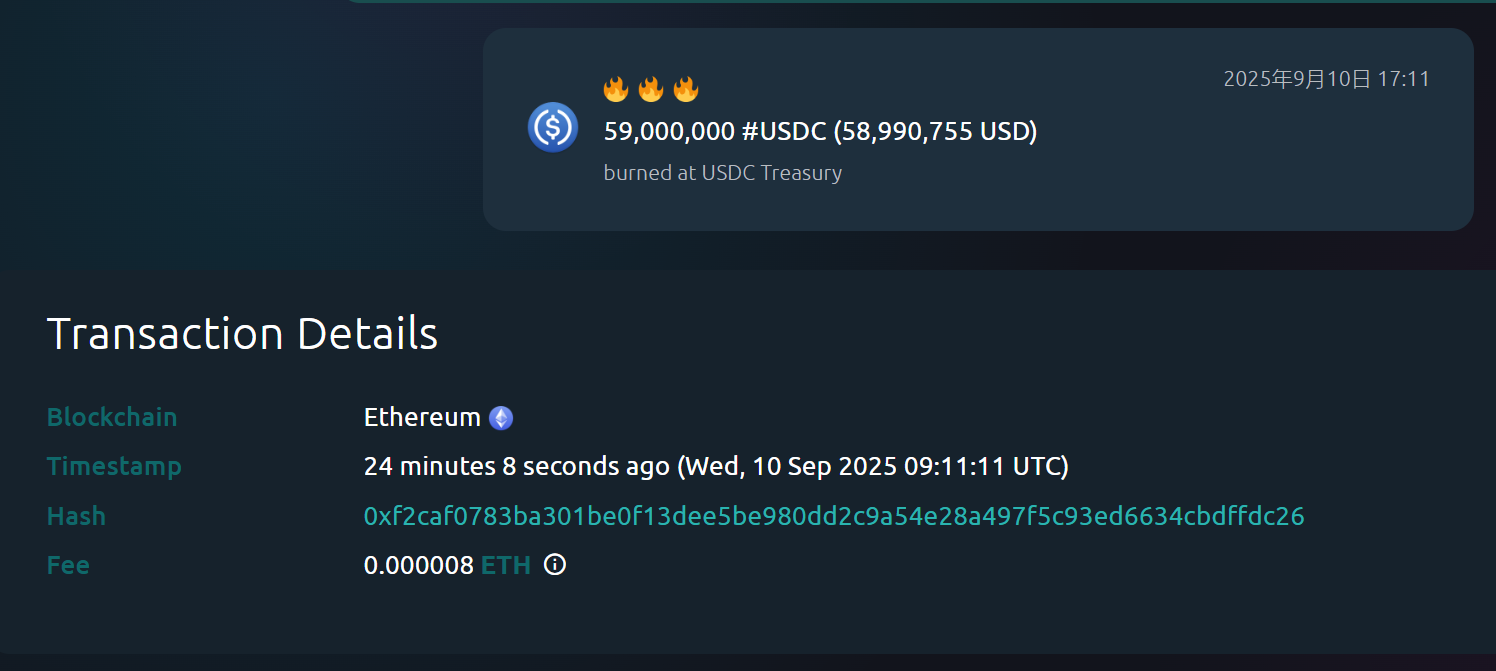The image size is (1496, 671).
Task: Open the transaction hash starting with 0xf2caf
Action: pyautogui.click(x=834, y=515)
